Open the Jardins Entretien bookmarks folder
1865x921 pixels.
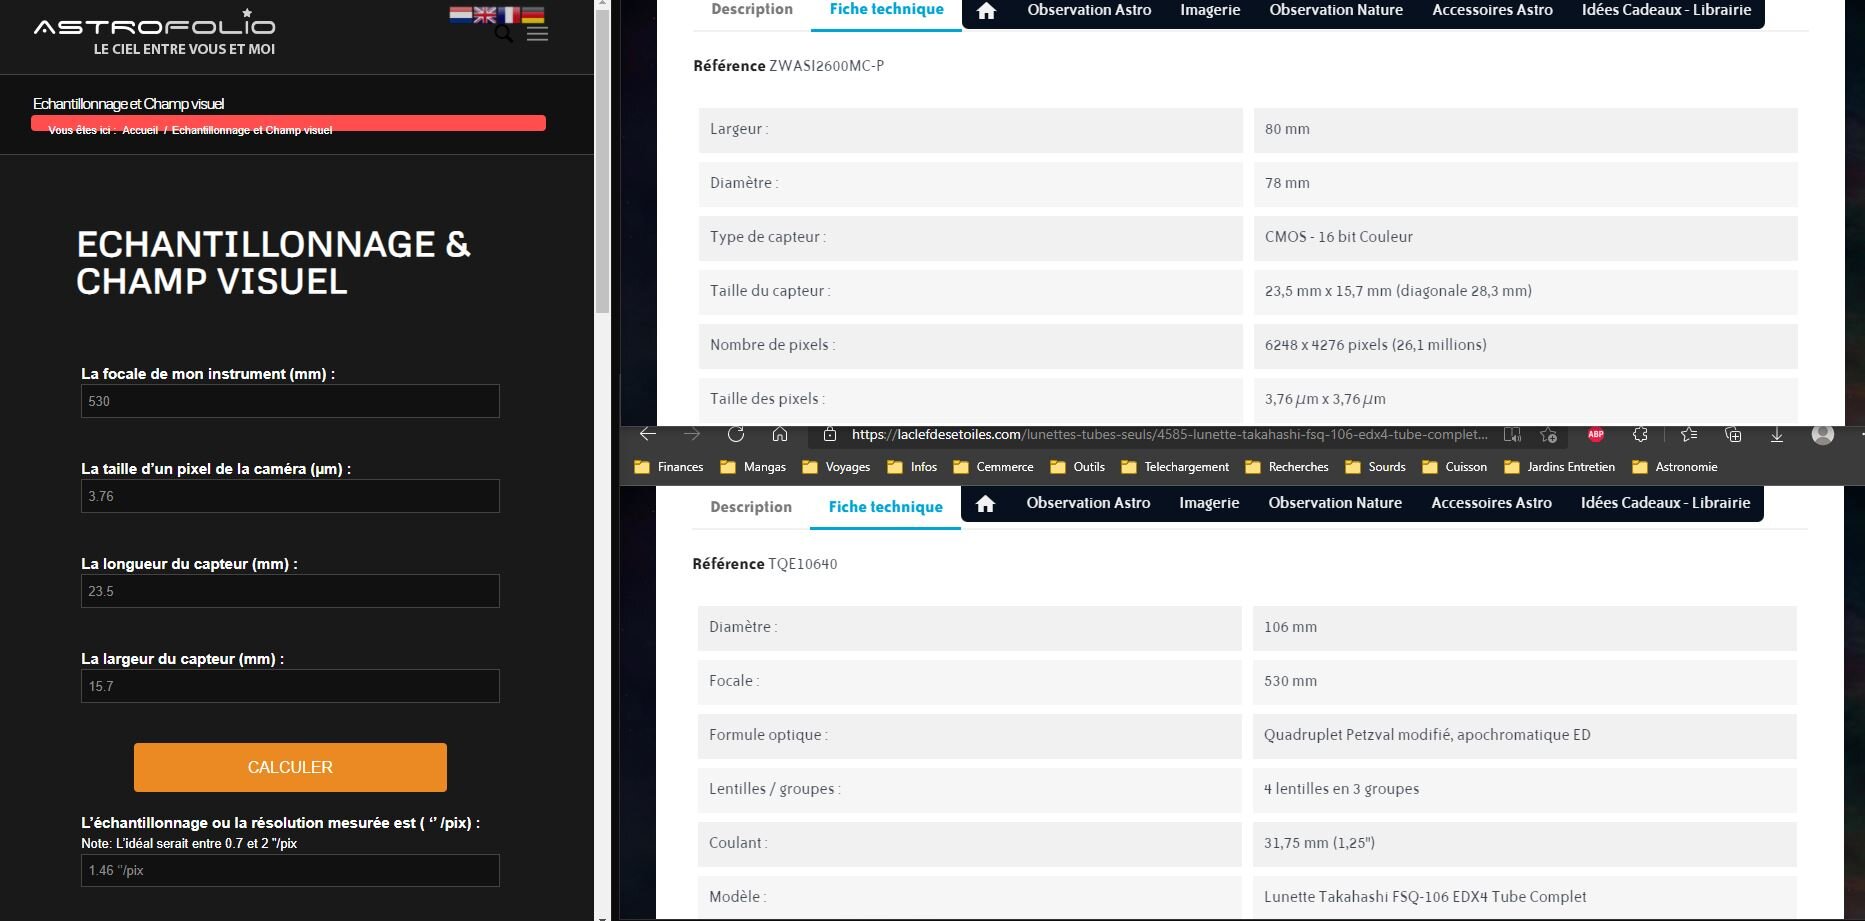(1560, 467)
